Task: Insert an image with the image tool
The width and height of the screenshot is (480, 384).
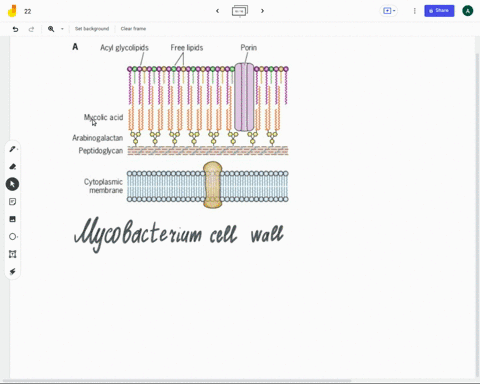Action: point(12,219)
